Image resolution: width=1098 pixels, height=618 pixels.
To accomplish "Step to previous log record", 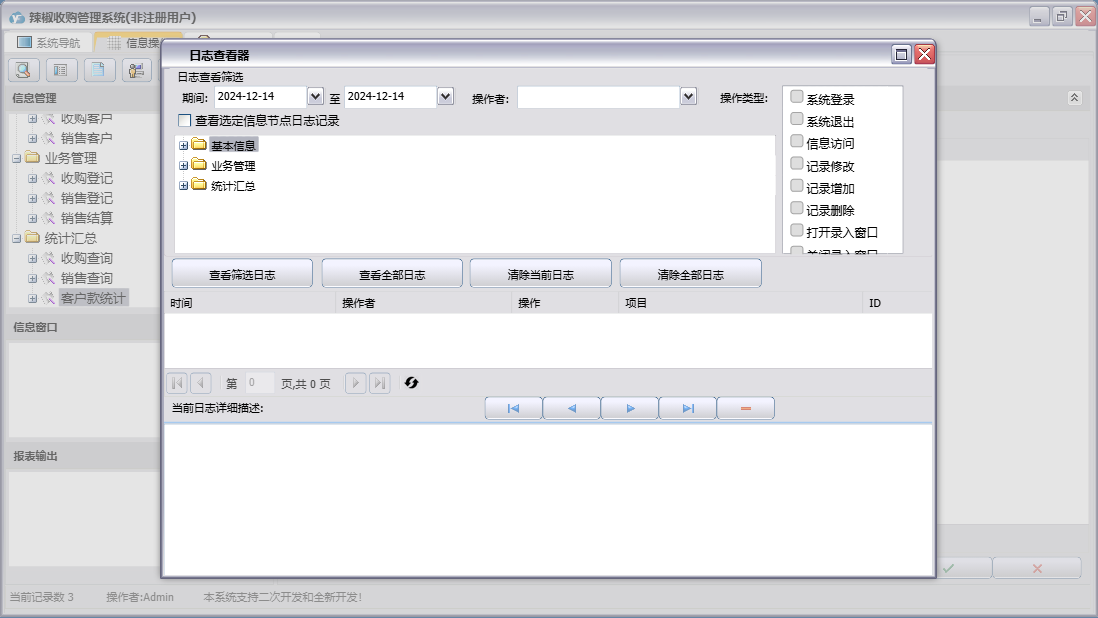I will [x=571, y=408].
